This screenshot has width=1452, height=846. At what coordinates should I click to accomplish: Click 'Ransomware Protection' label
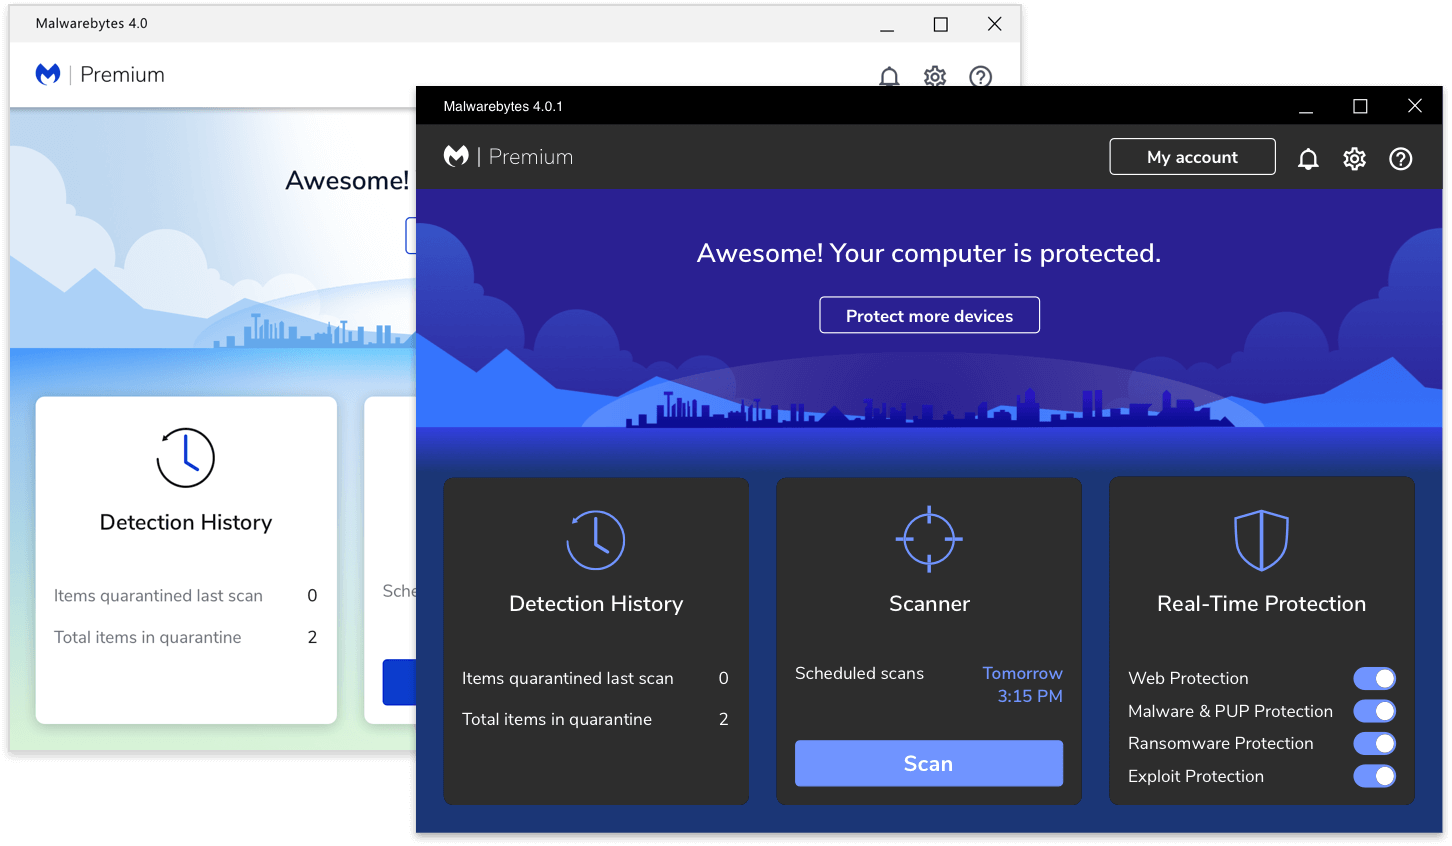[1220, 743]
